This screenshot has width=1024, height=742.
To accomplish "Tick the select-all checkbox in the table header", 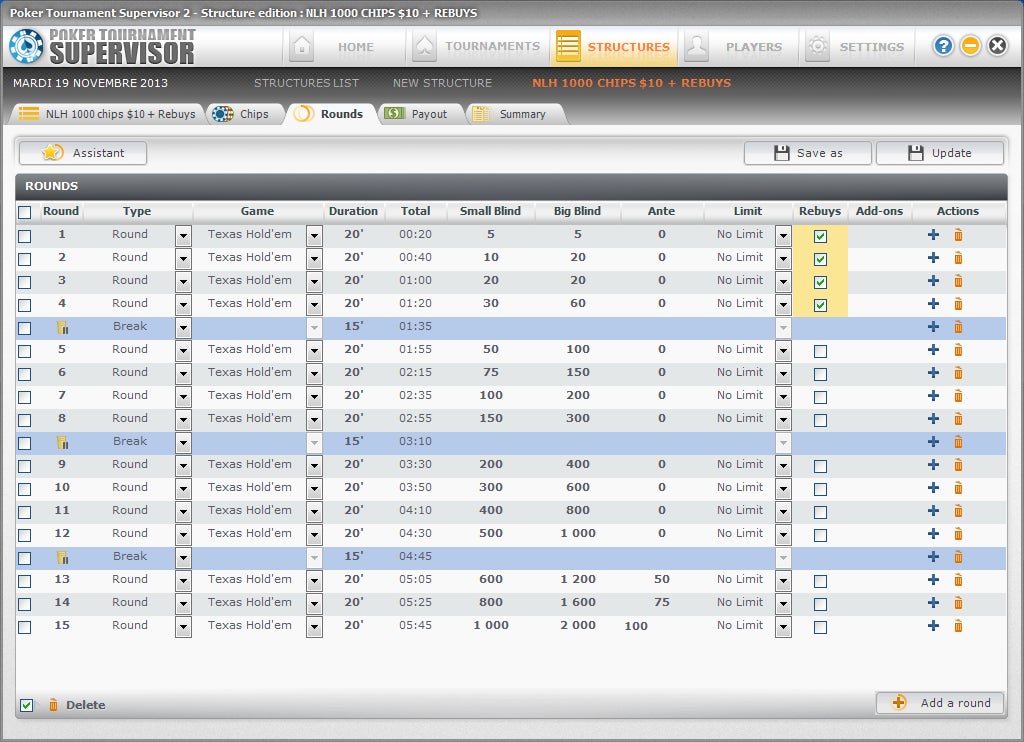I will [25, 212].
